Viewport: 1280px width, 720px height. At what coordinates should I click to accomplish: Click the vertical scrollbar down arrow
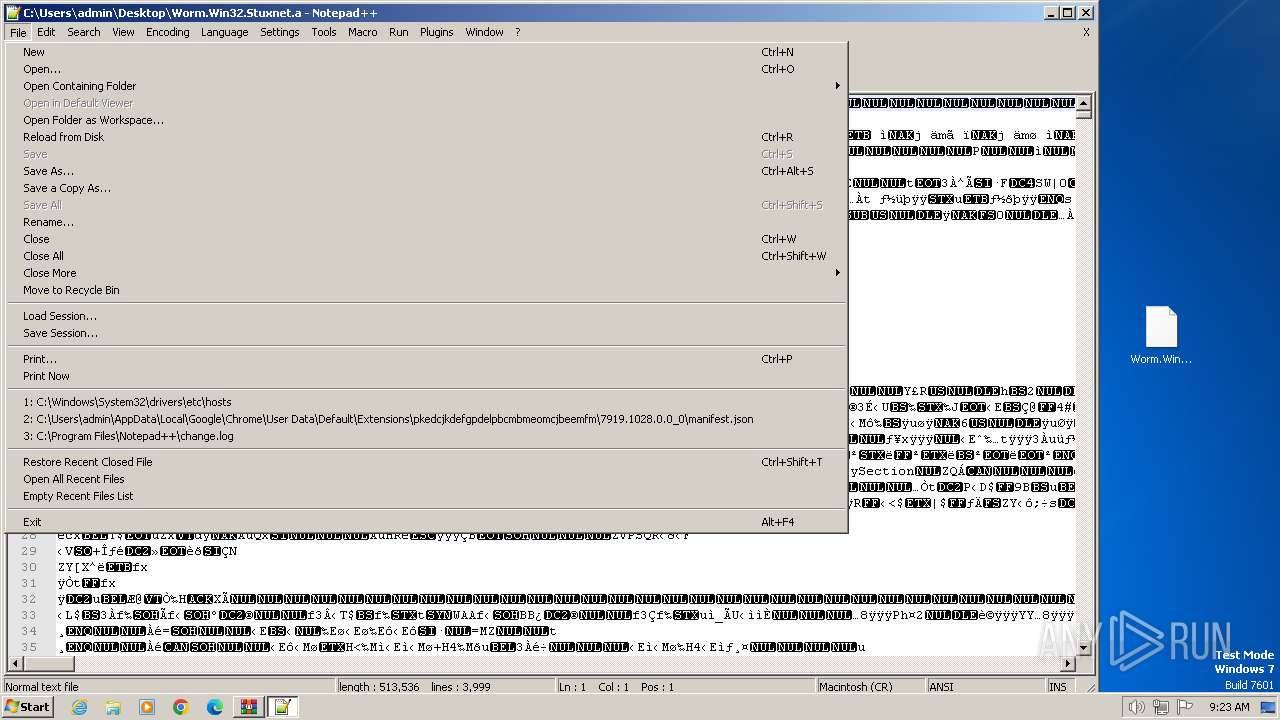(1085, 647)
